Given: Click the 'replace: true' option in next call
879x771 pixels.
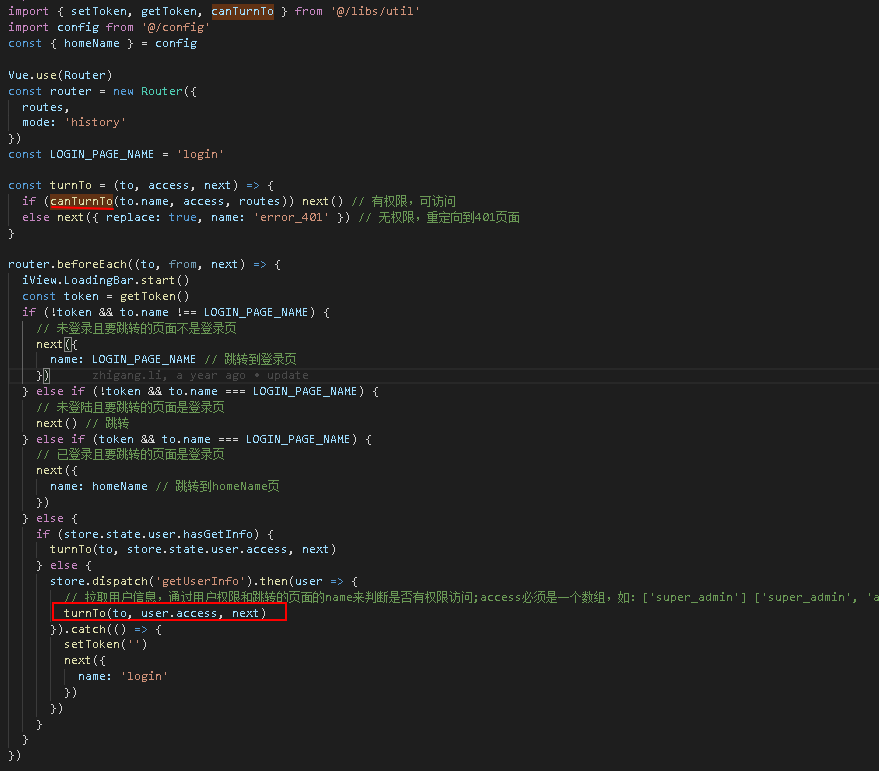Looking at the screenshot, I should pos(151,217).
